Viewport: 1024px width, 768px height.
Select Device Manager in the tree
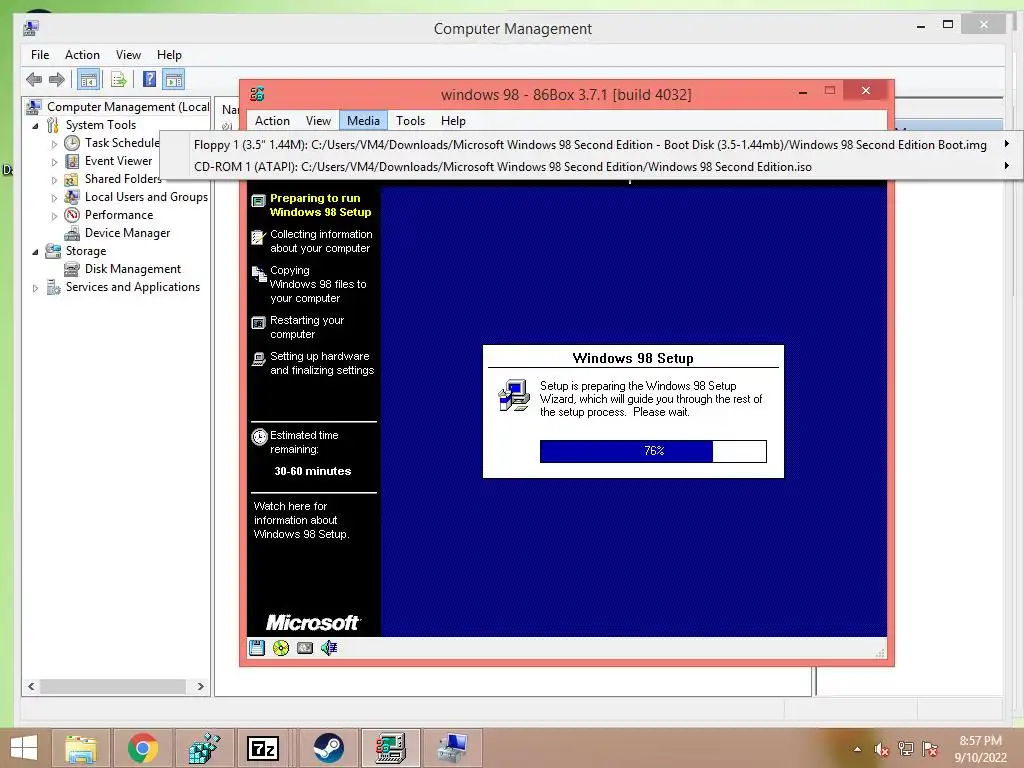pyautogui.click(x=127, y=233)
